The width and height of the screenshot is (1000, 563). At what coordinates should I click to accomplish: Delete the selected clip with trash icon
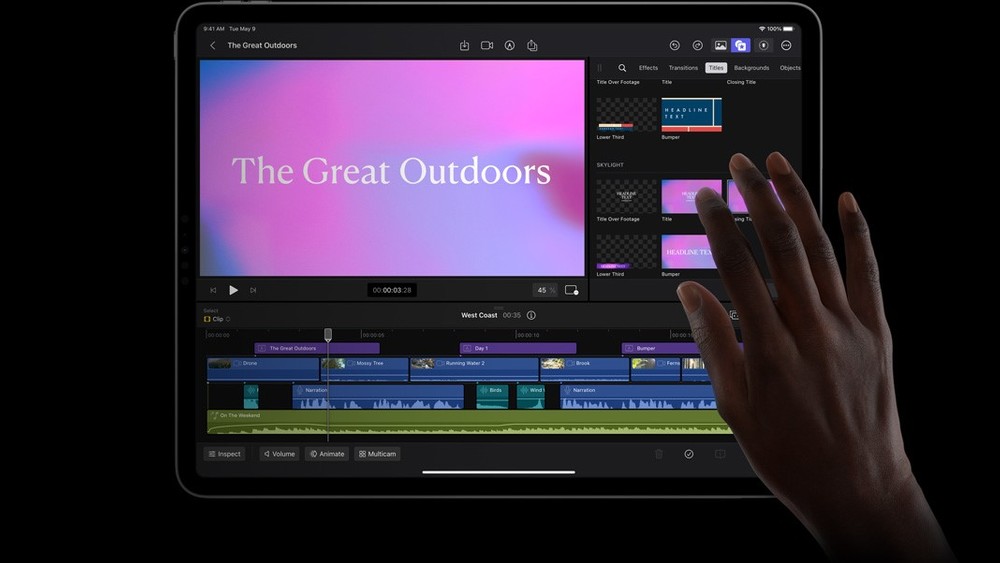(x=659, y=454)
